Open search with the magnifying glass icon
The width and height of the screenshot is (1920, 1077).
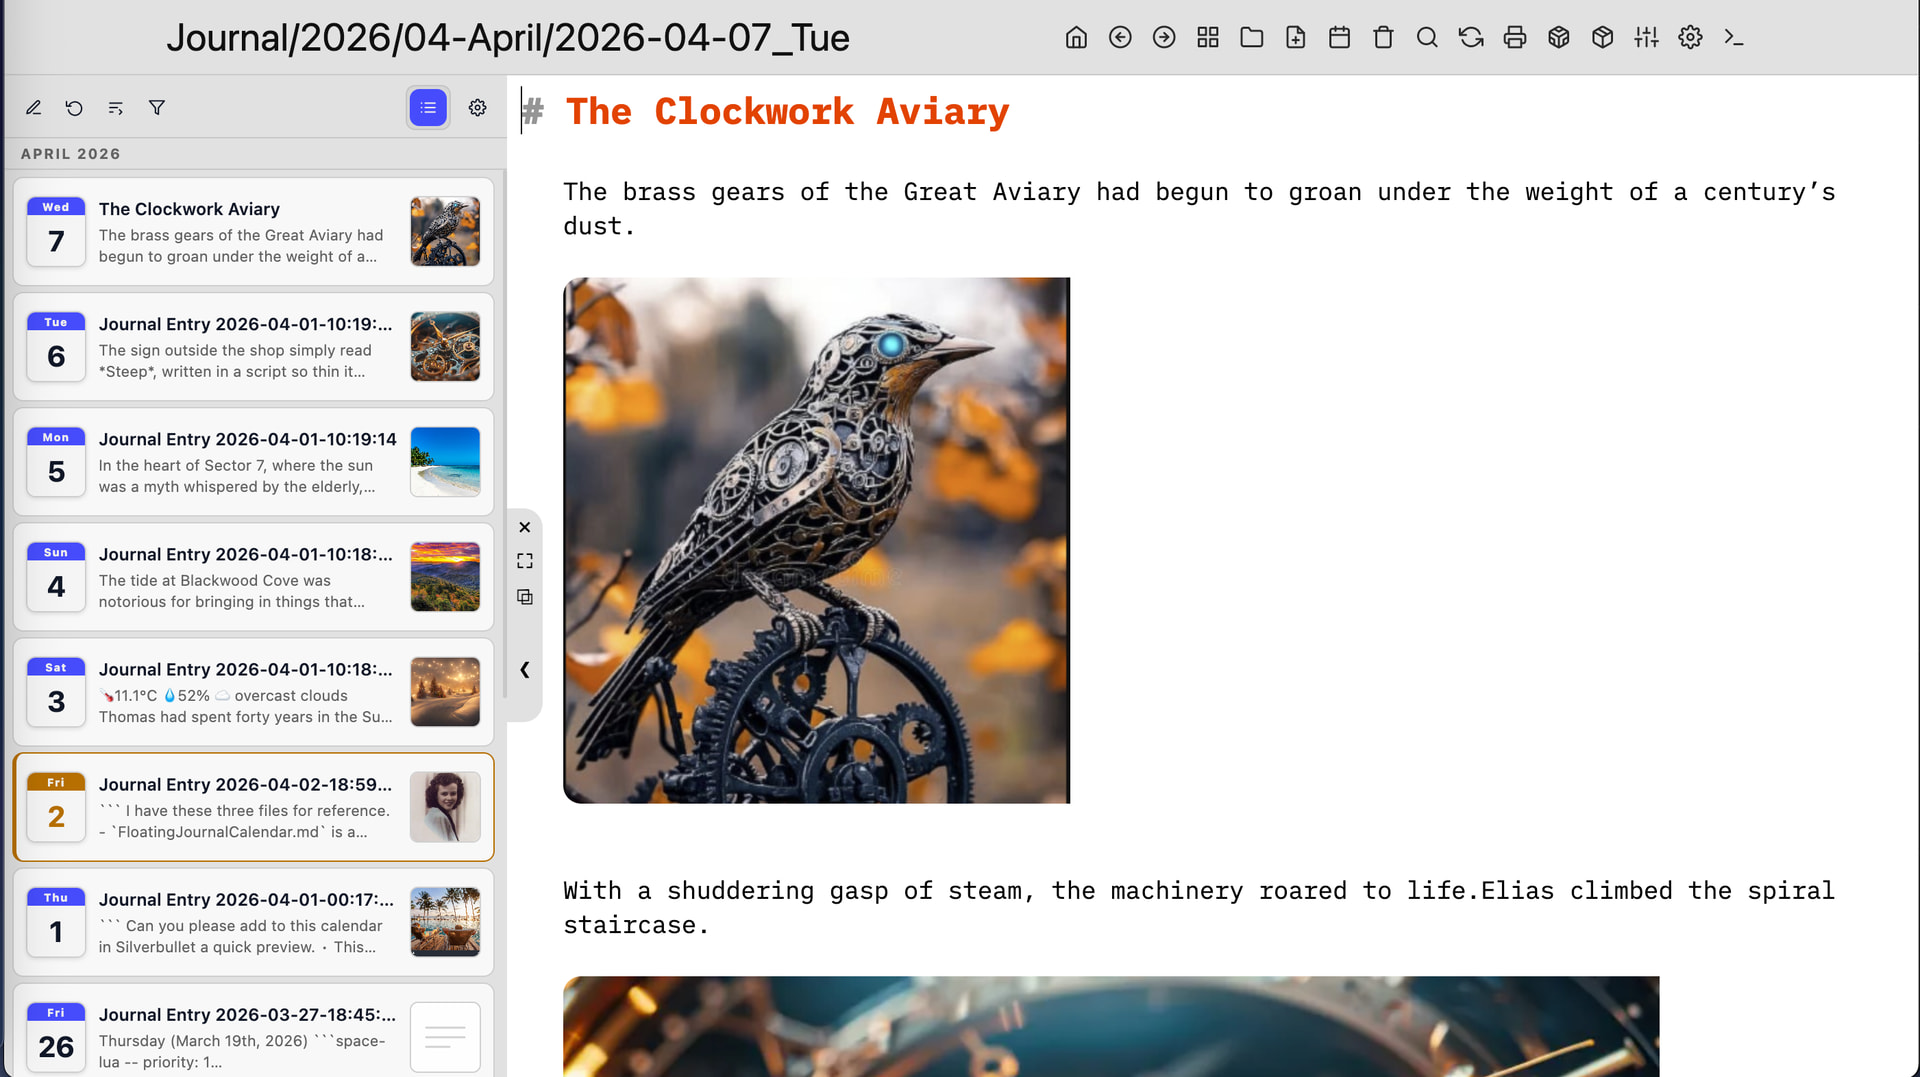[x=1427, y=38]
